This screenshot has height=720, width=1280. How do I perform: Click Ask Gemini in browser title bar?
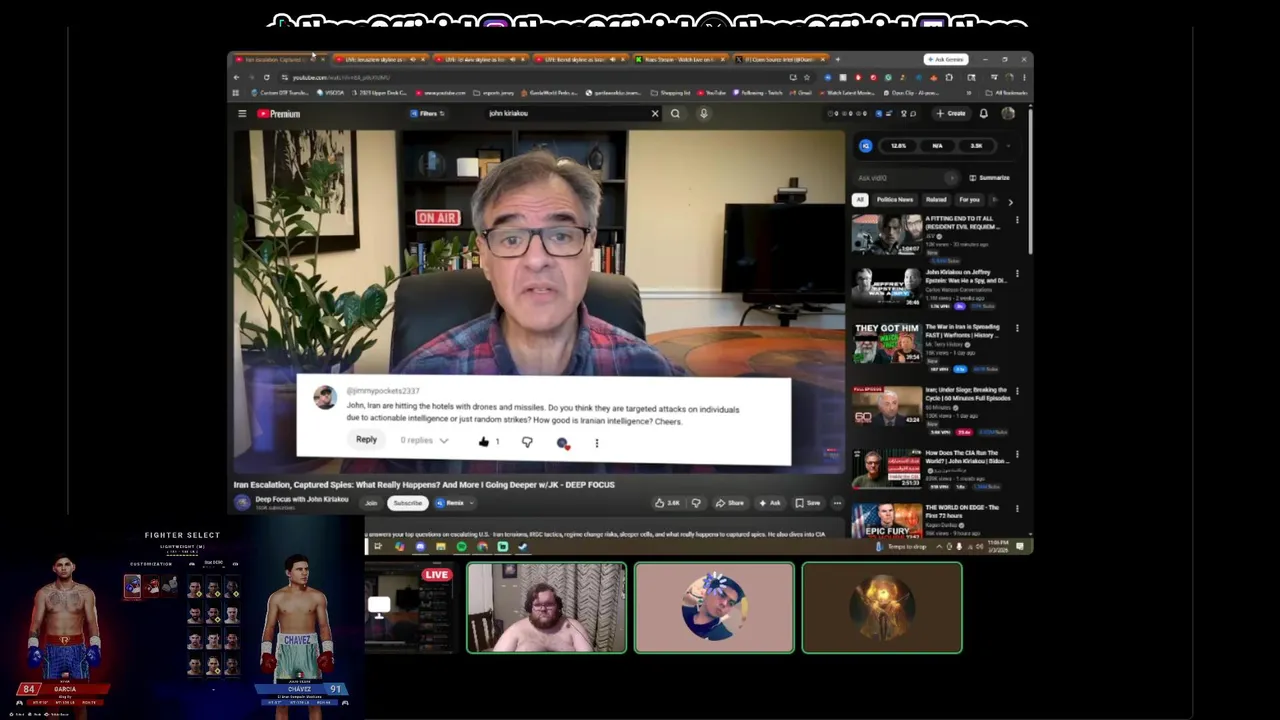(945, 60)
